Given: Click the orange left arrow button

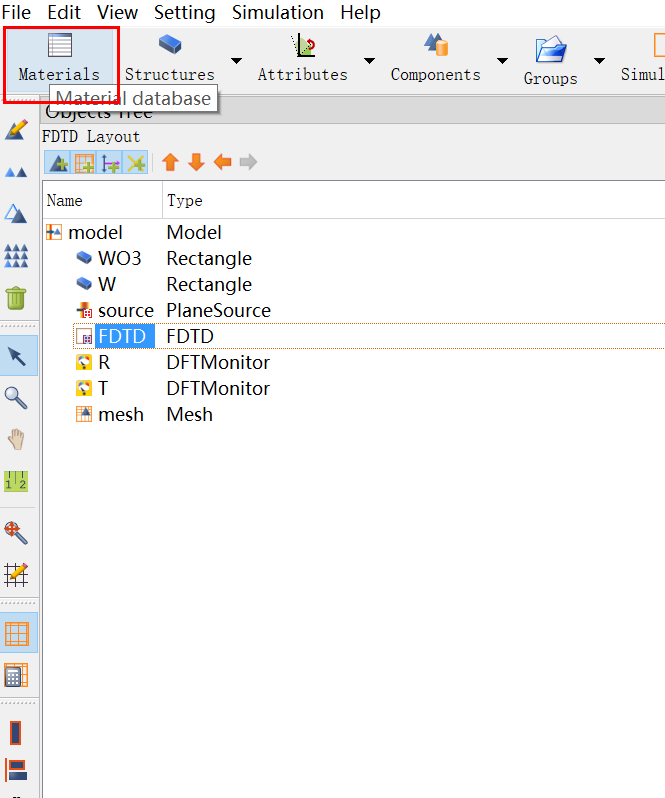Looking at the screenshot, I should click(222, 162).
